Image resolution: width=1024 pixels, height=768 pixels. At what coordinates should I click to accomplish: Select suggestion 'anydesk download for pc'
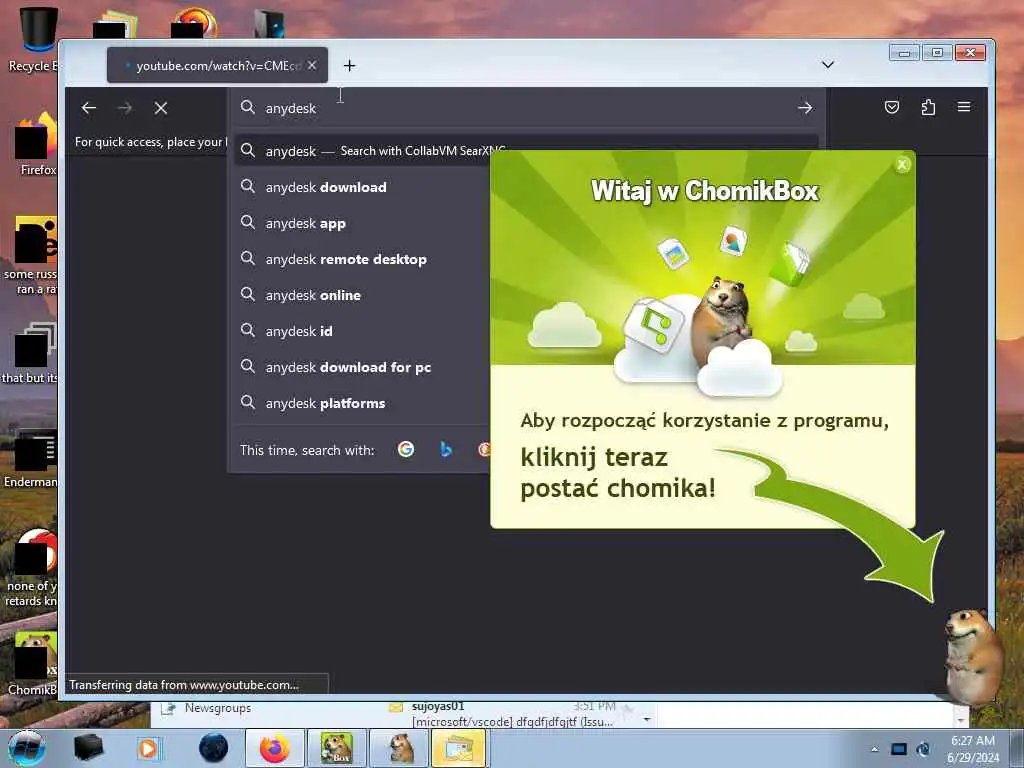coord(363,367)
